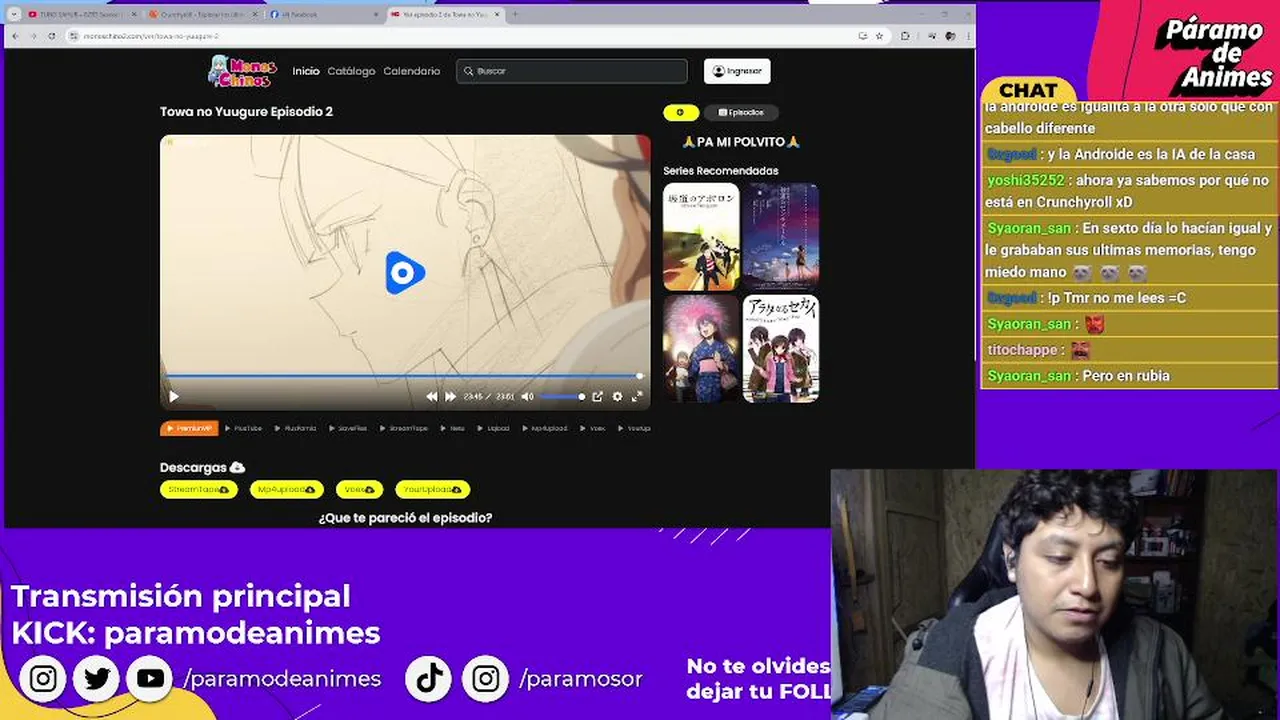Bookmark this page with star icon
The height and width of the screenshot is (720, 1280).
point(879,36)
